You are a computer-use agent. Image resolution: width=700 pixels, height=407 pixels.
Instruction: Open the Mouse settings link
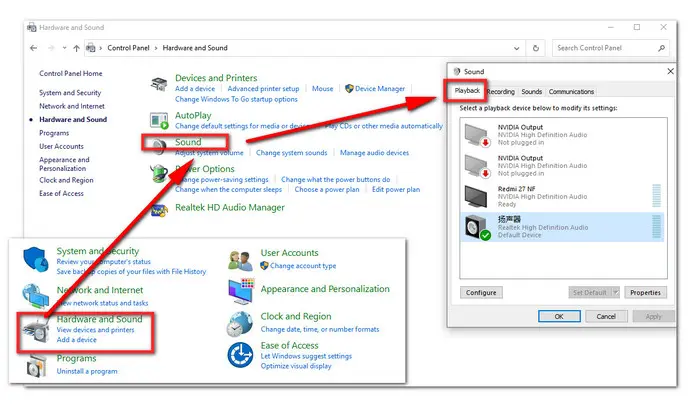322,89
